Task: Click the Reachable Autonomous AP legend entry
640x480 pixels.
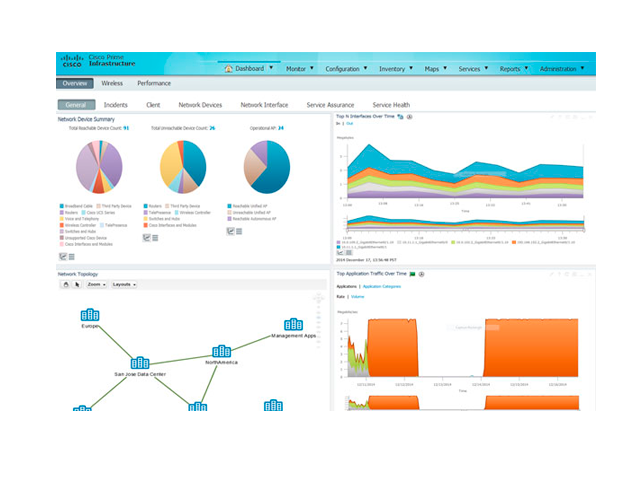Action: click(252, 219)
